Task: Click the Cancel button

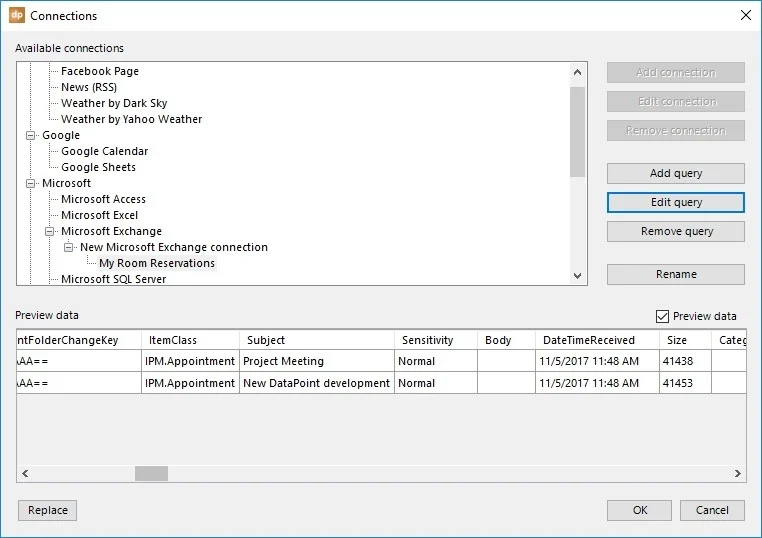Action: coord(712,510)
